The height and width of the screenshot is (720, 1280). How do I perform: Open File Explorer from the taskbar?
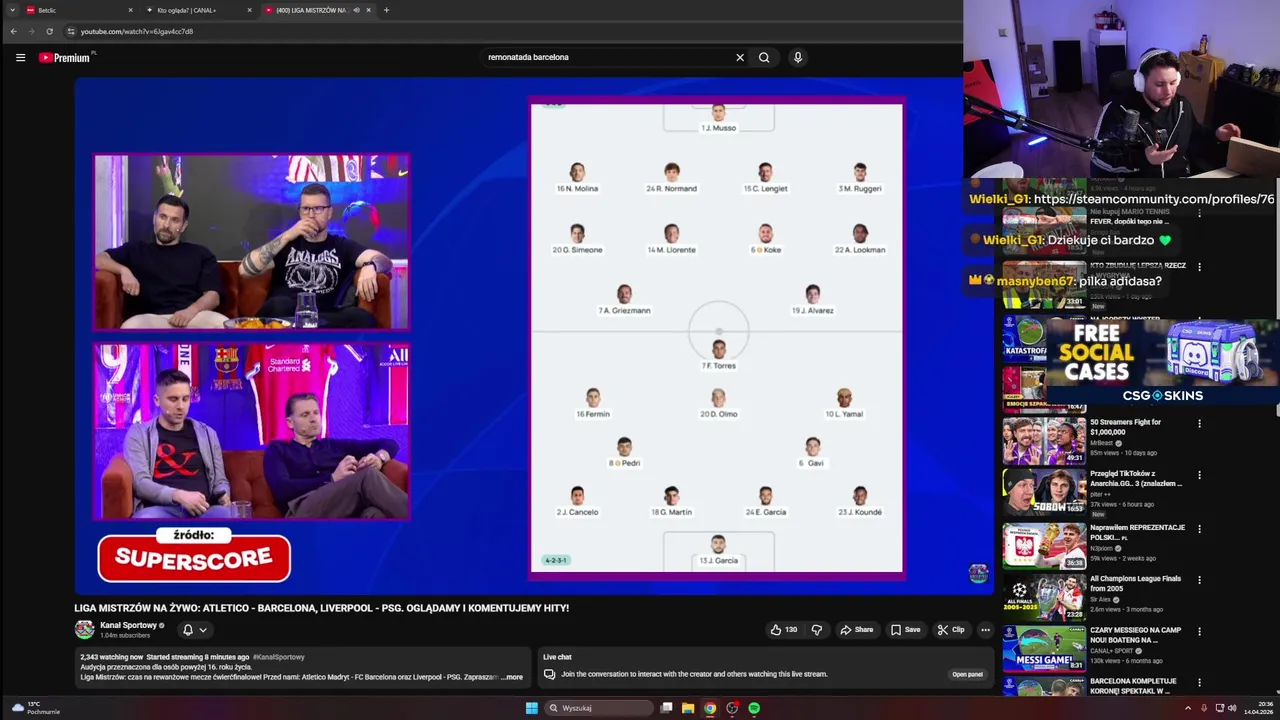tap(688, 708)
